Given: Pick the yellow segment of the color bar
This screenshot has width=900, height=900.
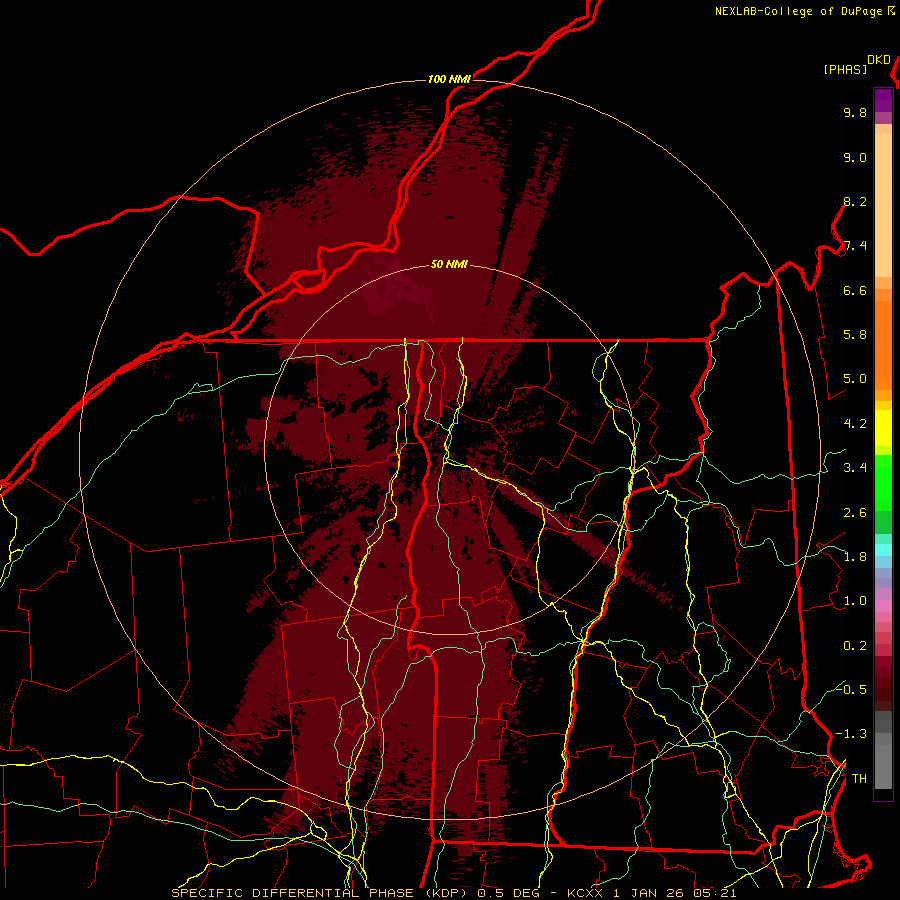Looking at the screenshot, I should (x=883, y=428).
